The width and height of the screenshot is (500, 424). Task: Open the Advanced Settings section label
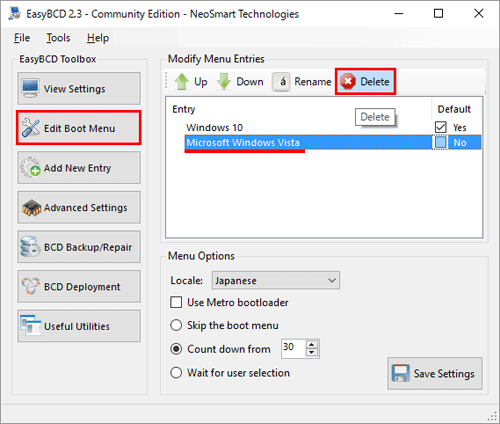click(x=86, y=208)
